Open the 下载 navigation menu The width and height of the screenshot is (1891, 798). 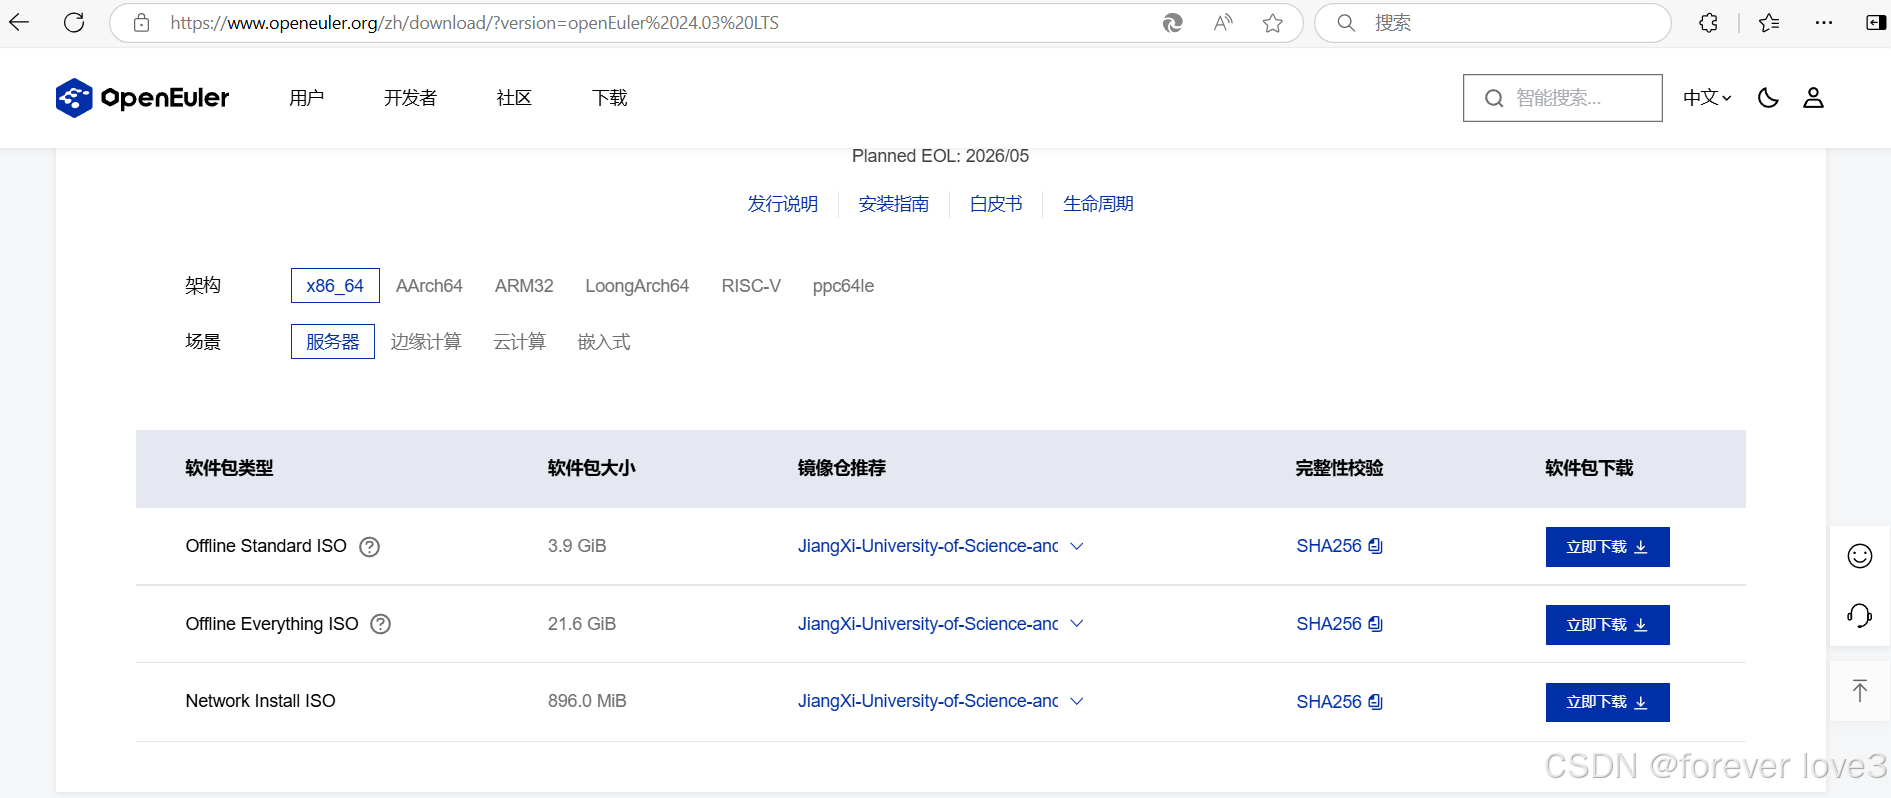pyautogui.click(x=610, y=98)
